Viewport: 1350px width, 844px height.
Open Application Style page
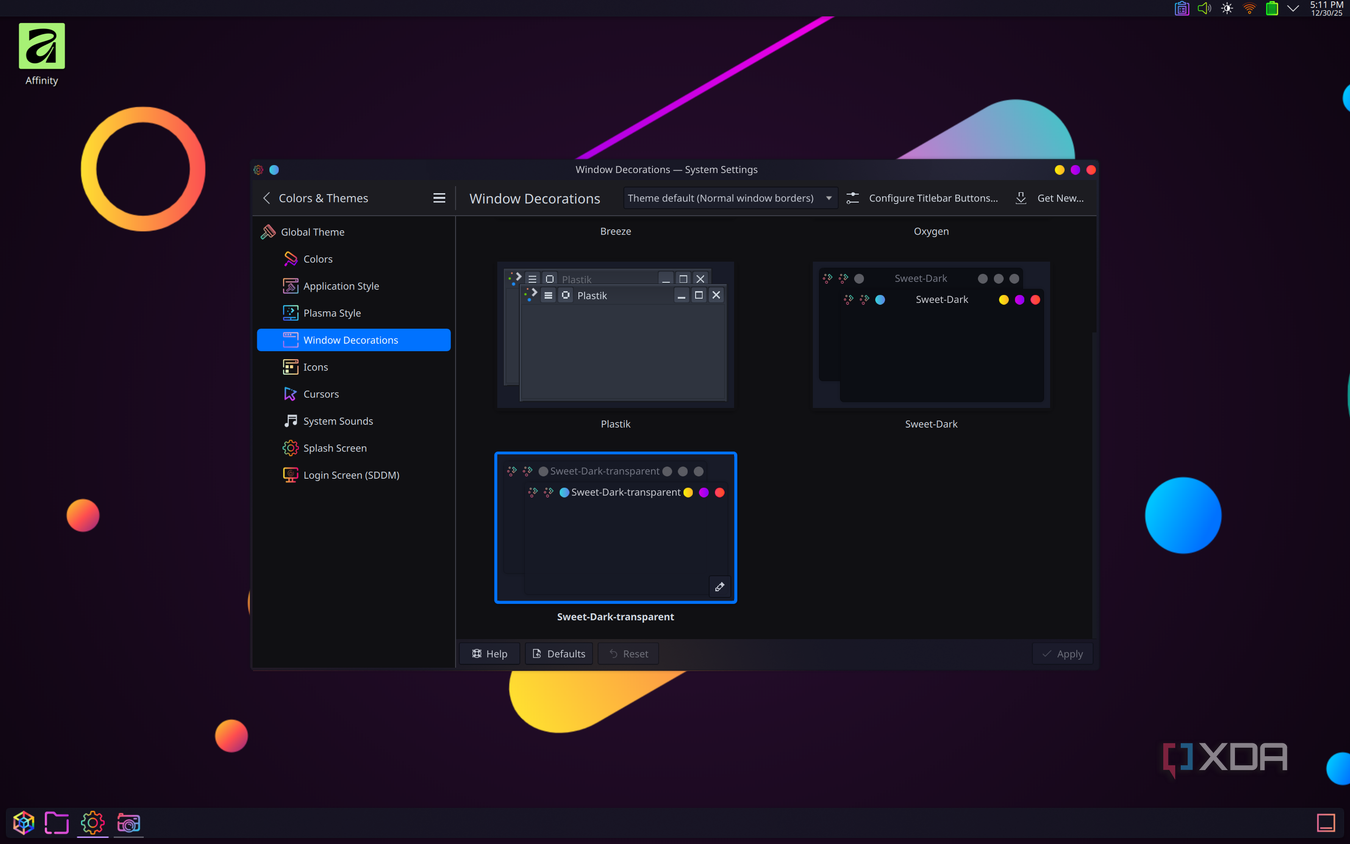coord(354,286)
